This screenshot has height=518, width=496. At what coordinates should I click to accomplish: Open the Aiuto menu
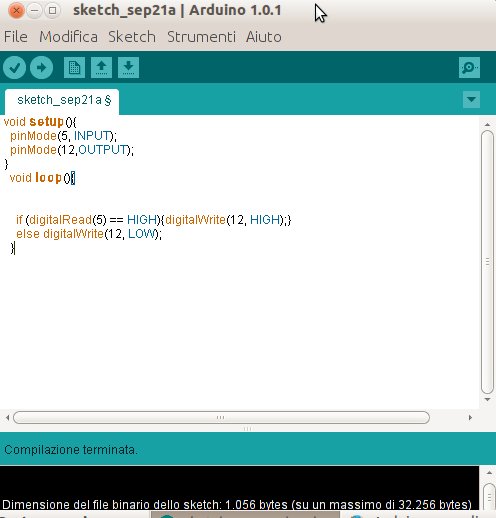tap(264, 37)
